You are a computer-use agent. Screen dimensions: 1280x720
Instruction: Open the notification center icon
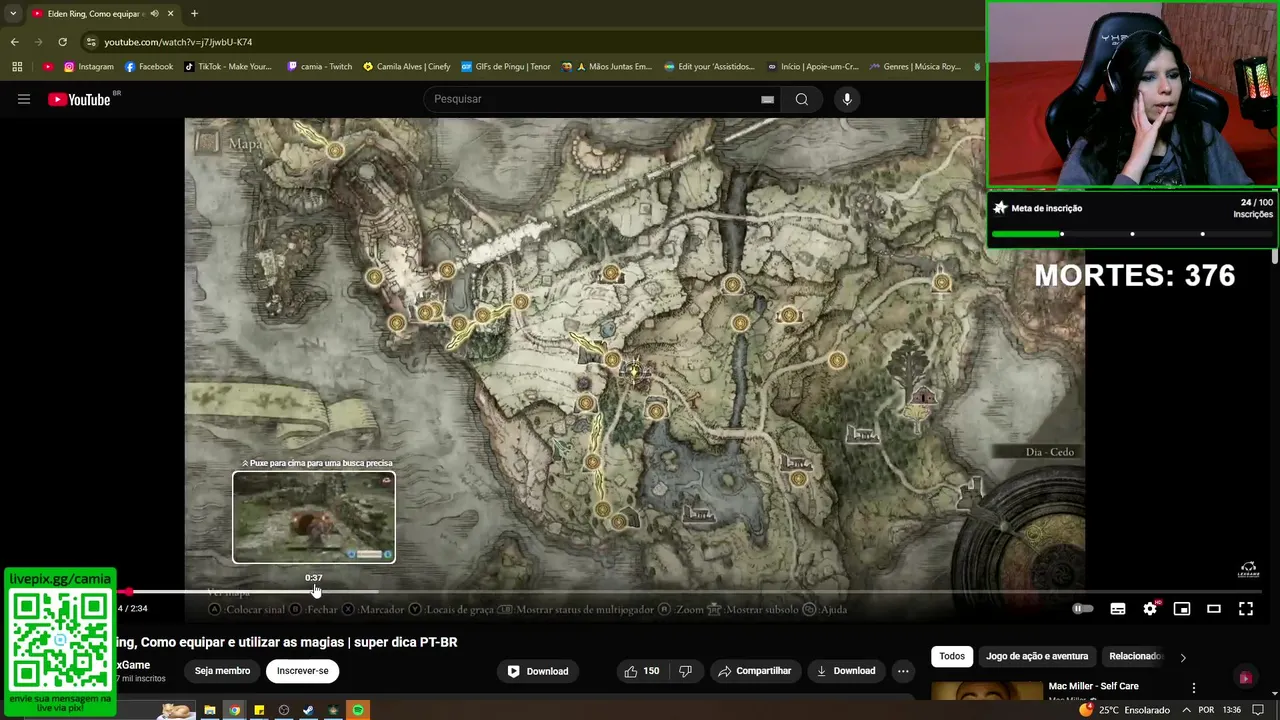click(x=1258, y=710)
